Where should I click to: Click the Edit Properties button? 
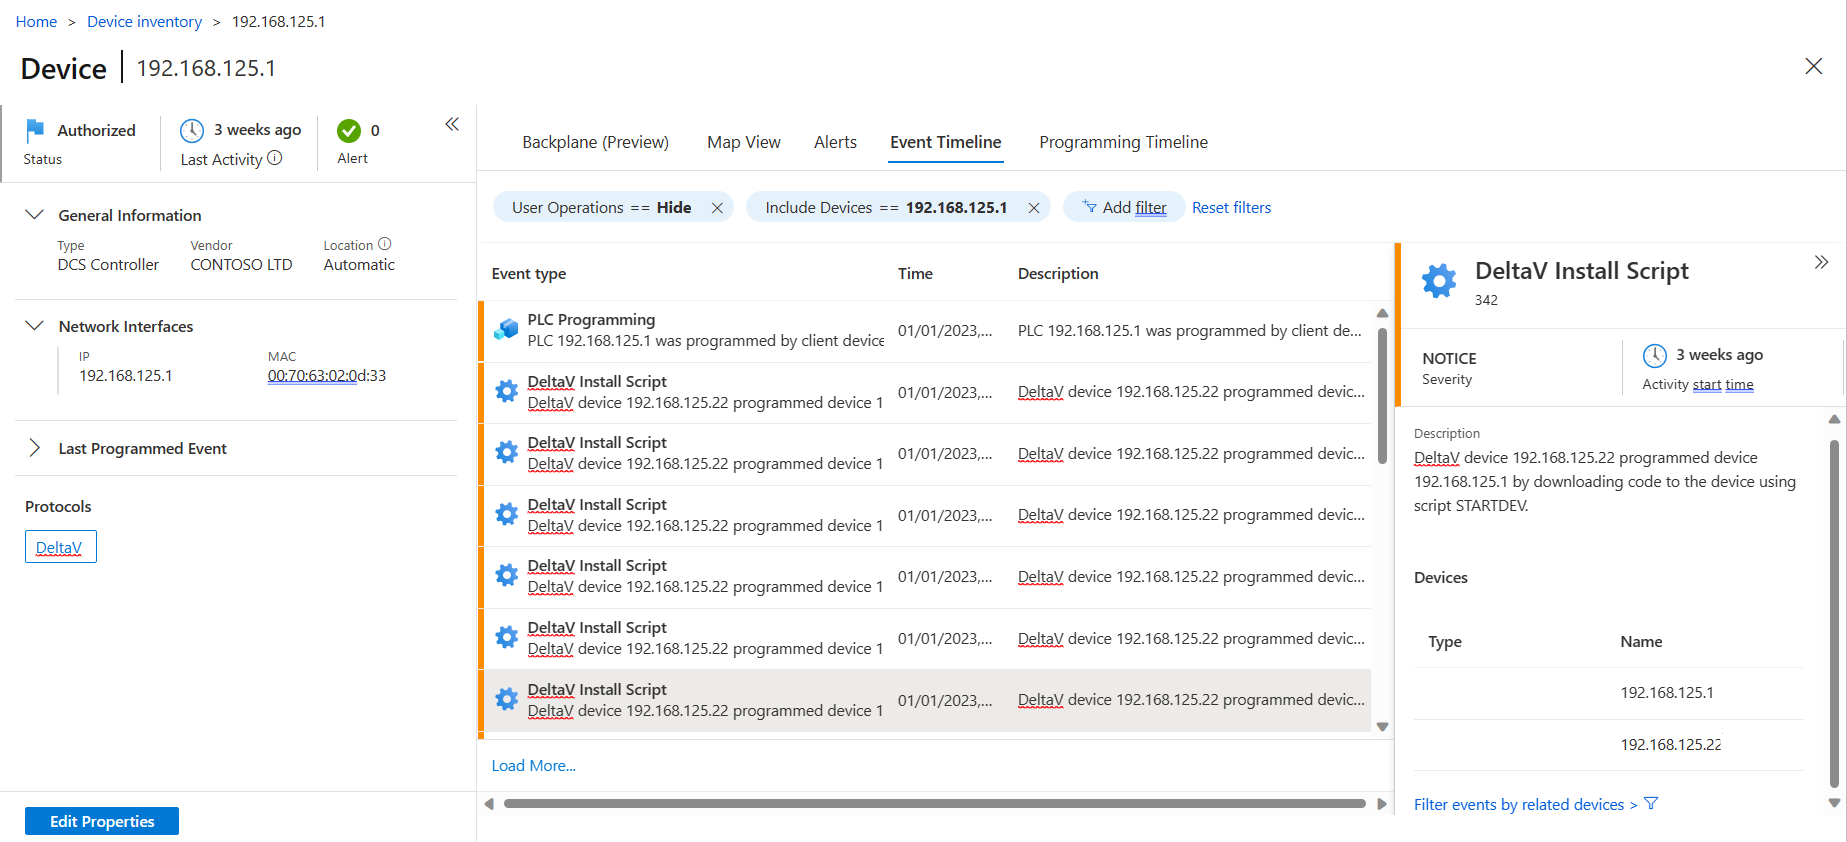[102, 821]
